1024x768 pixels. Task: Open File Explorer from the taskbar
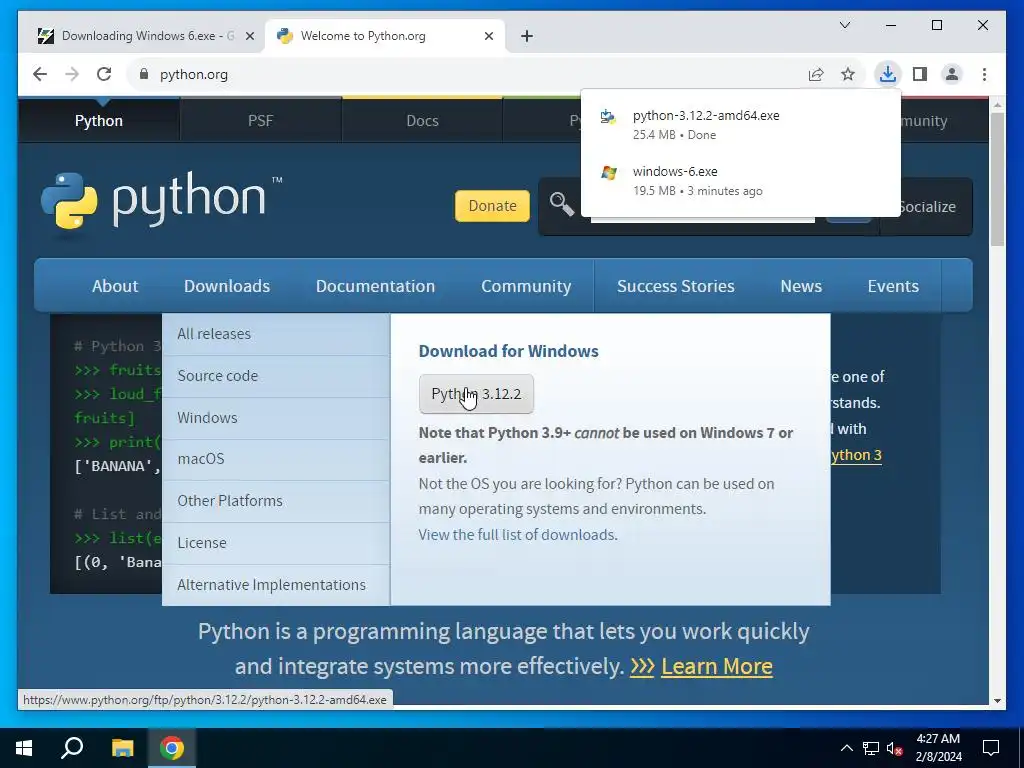click(x=122, y=748)
